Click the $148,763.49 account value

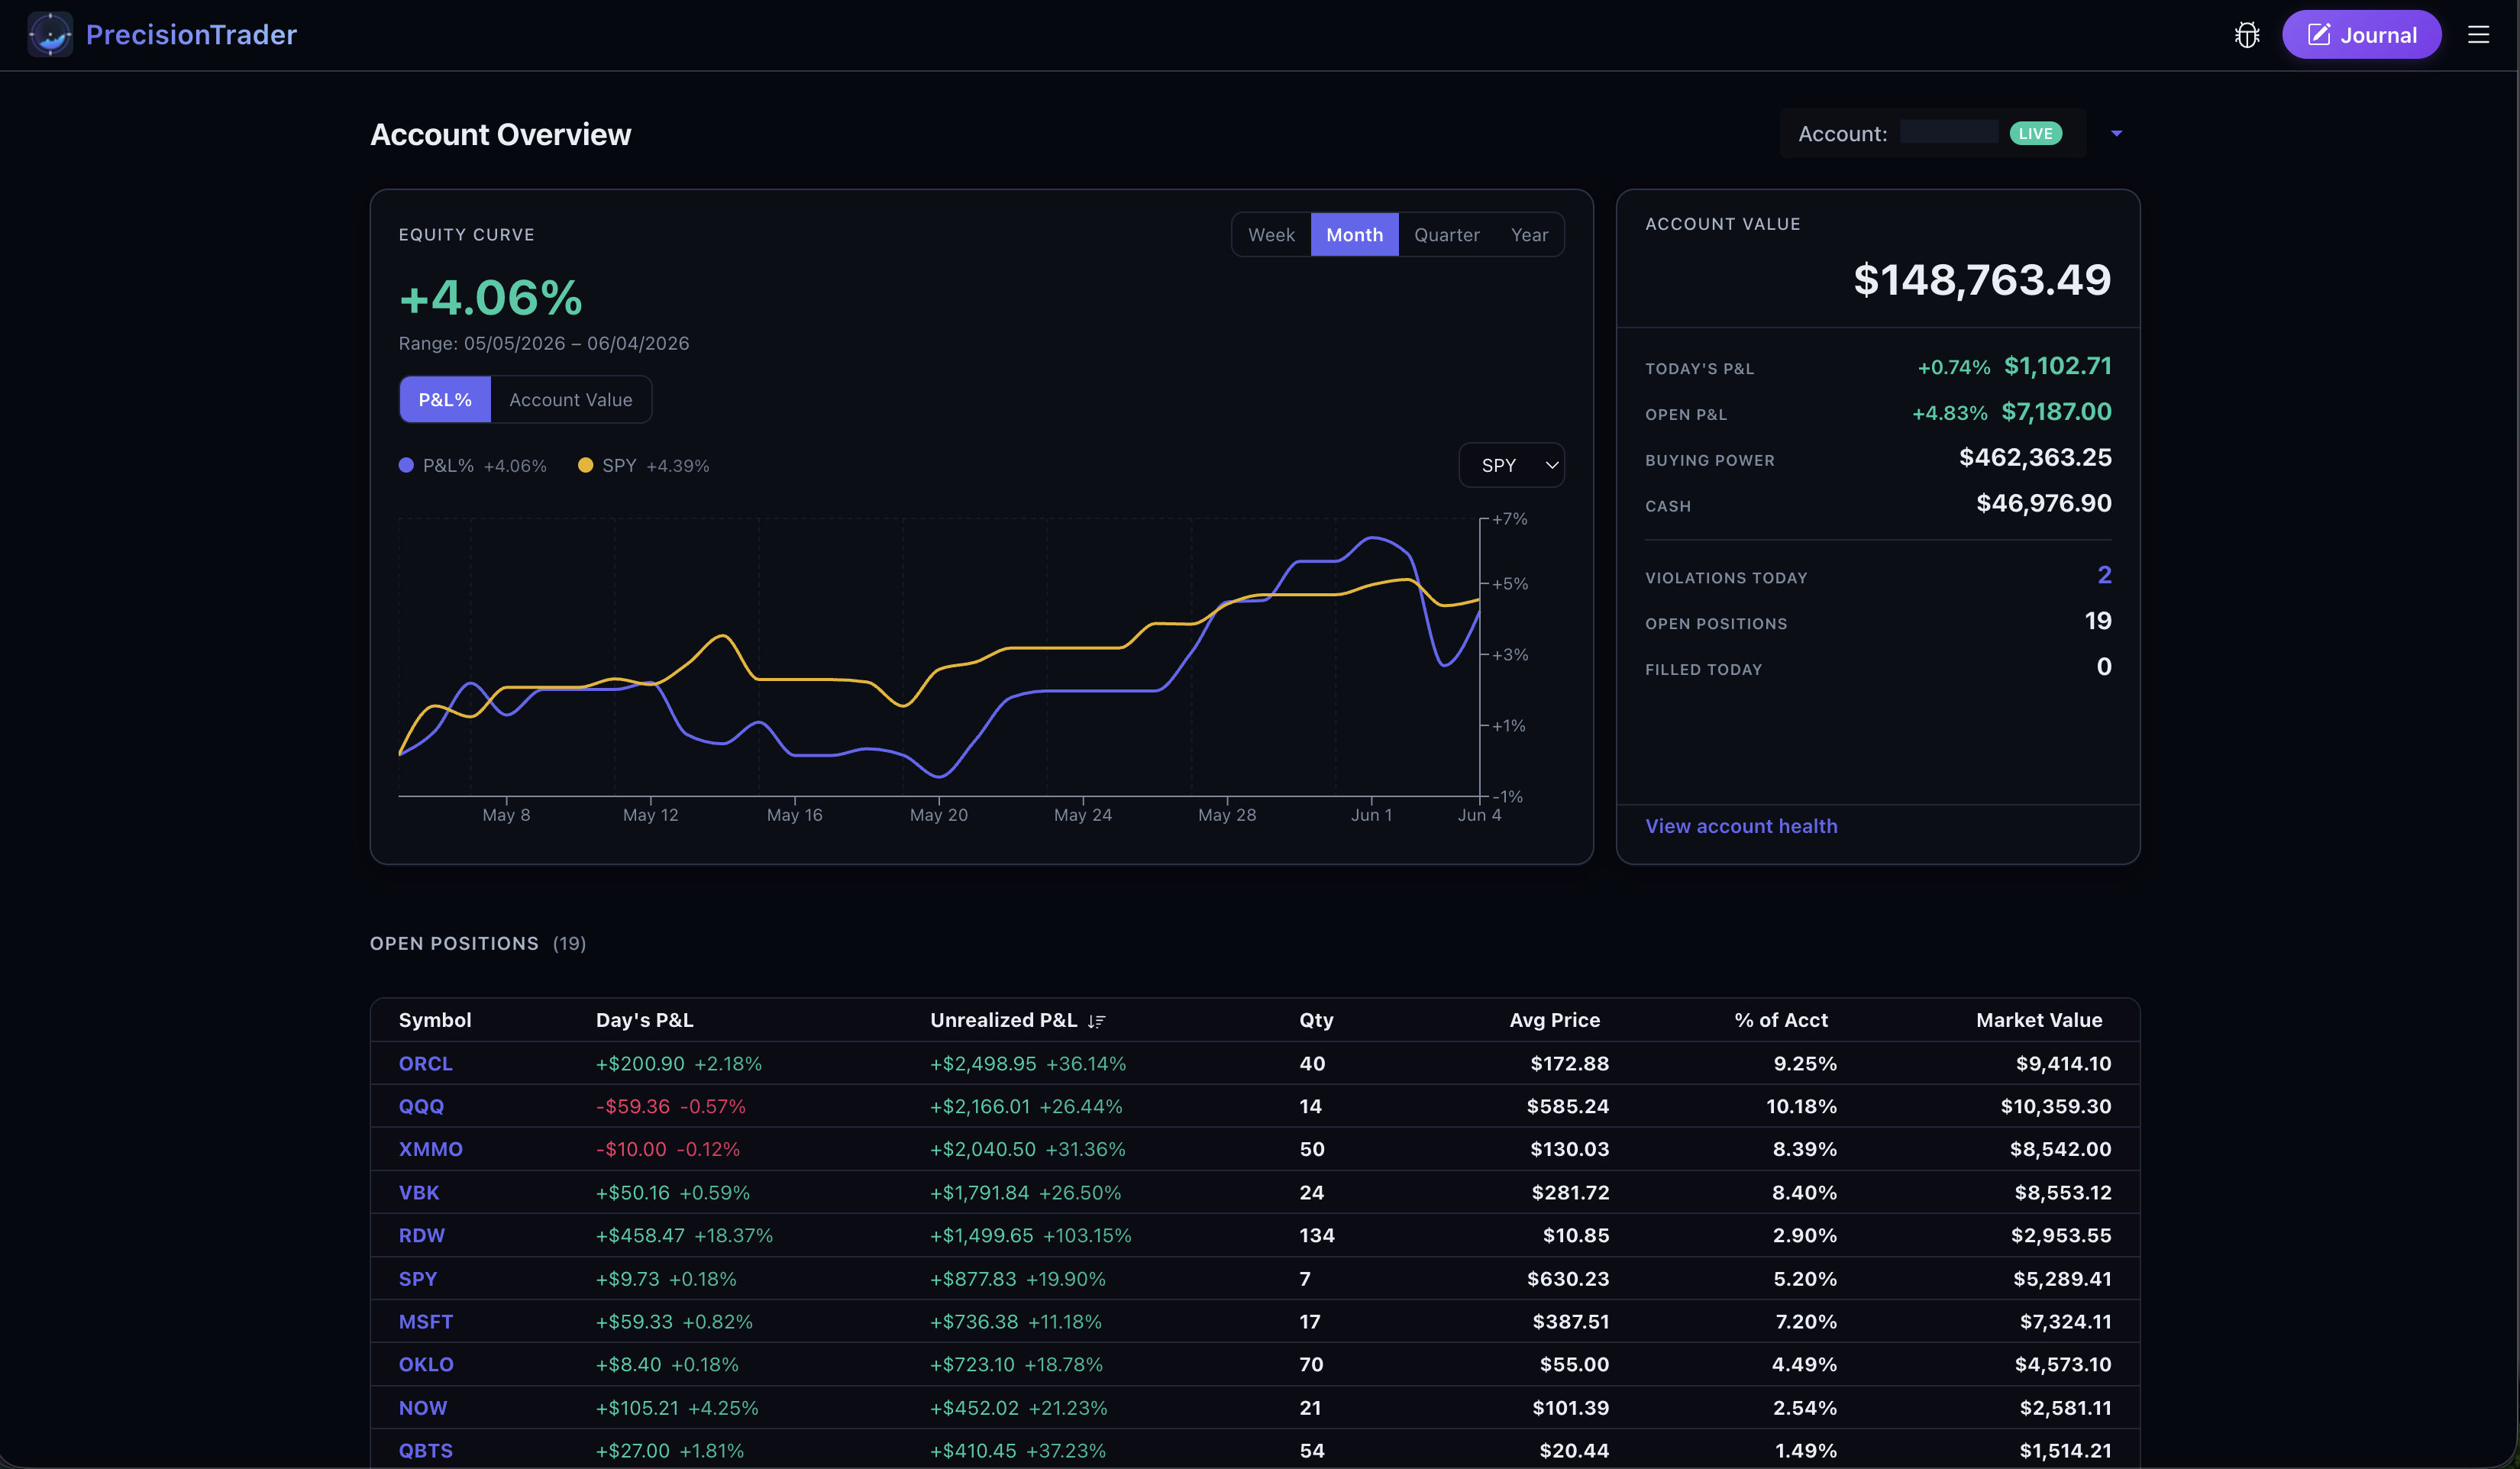coord(1982,280)
